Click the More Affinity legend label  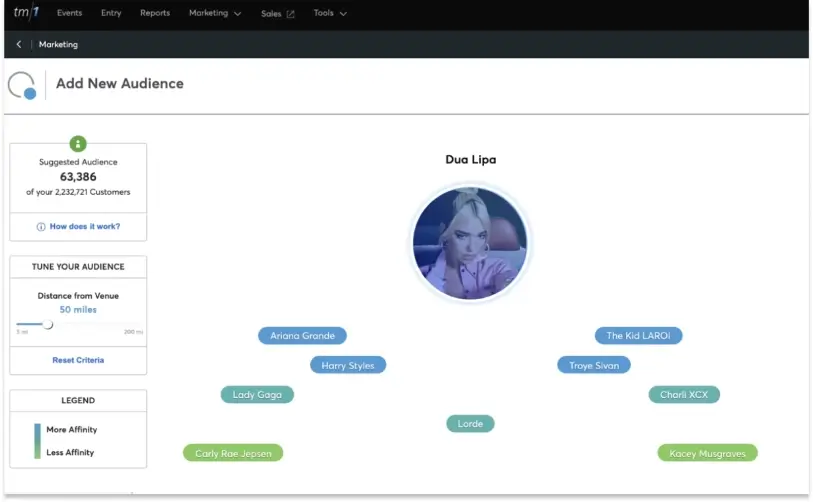coord(72,429)
